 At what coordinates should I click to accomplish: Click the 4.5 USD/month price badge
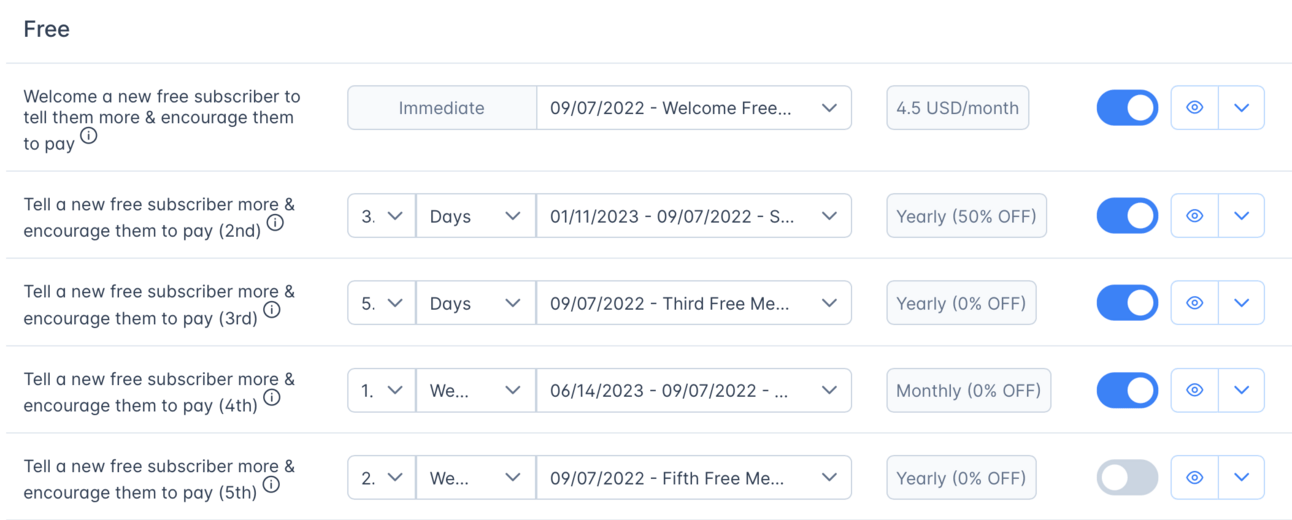point(957,108)
